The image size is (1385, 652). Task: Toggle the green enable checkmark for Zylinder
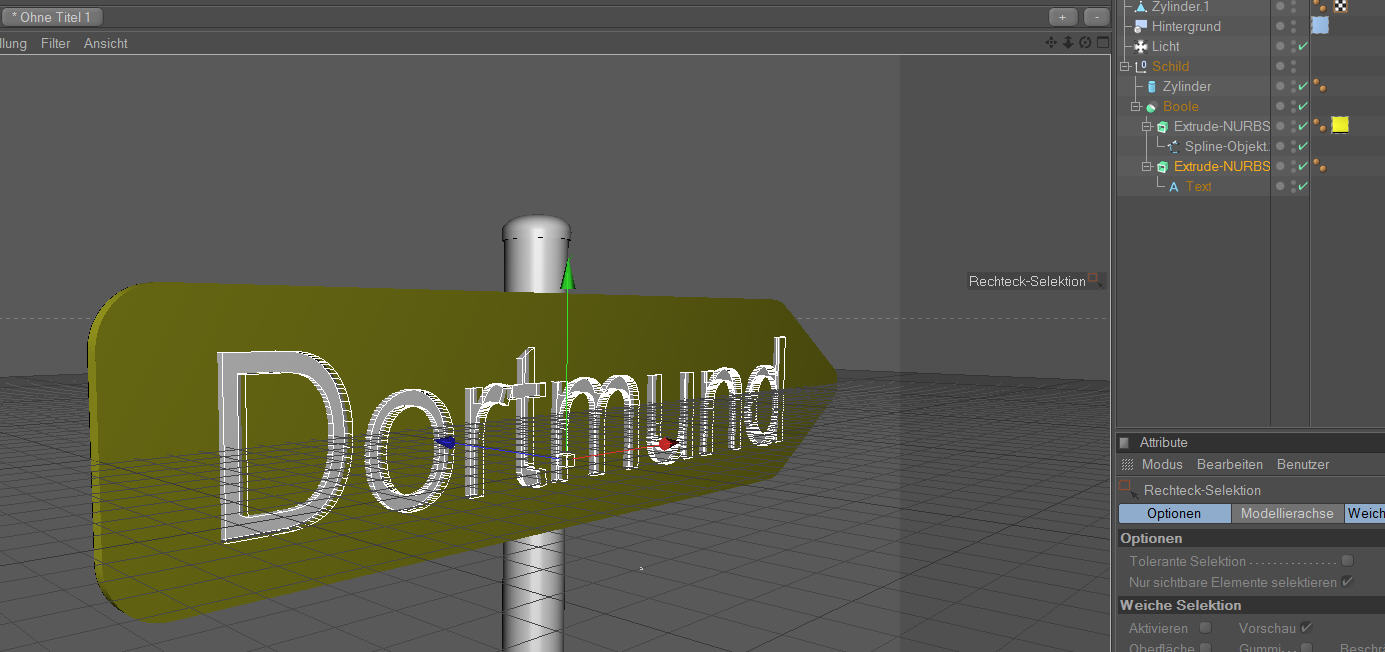tap(1302, 86)
